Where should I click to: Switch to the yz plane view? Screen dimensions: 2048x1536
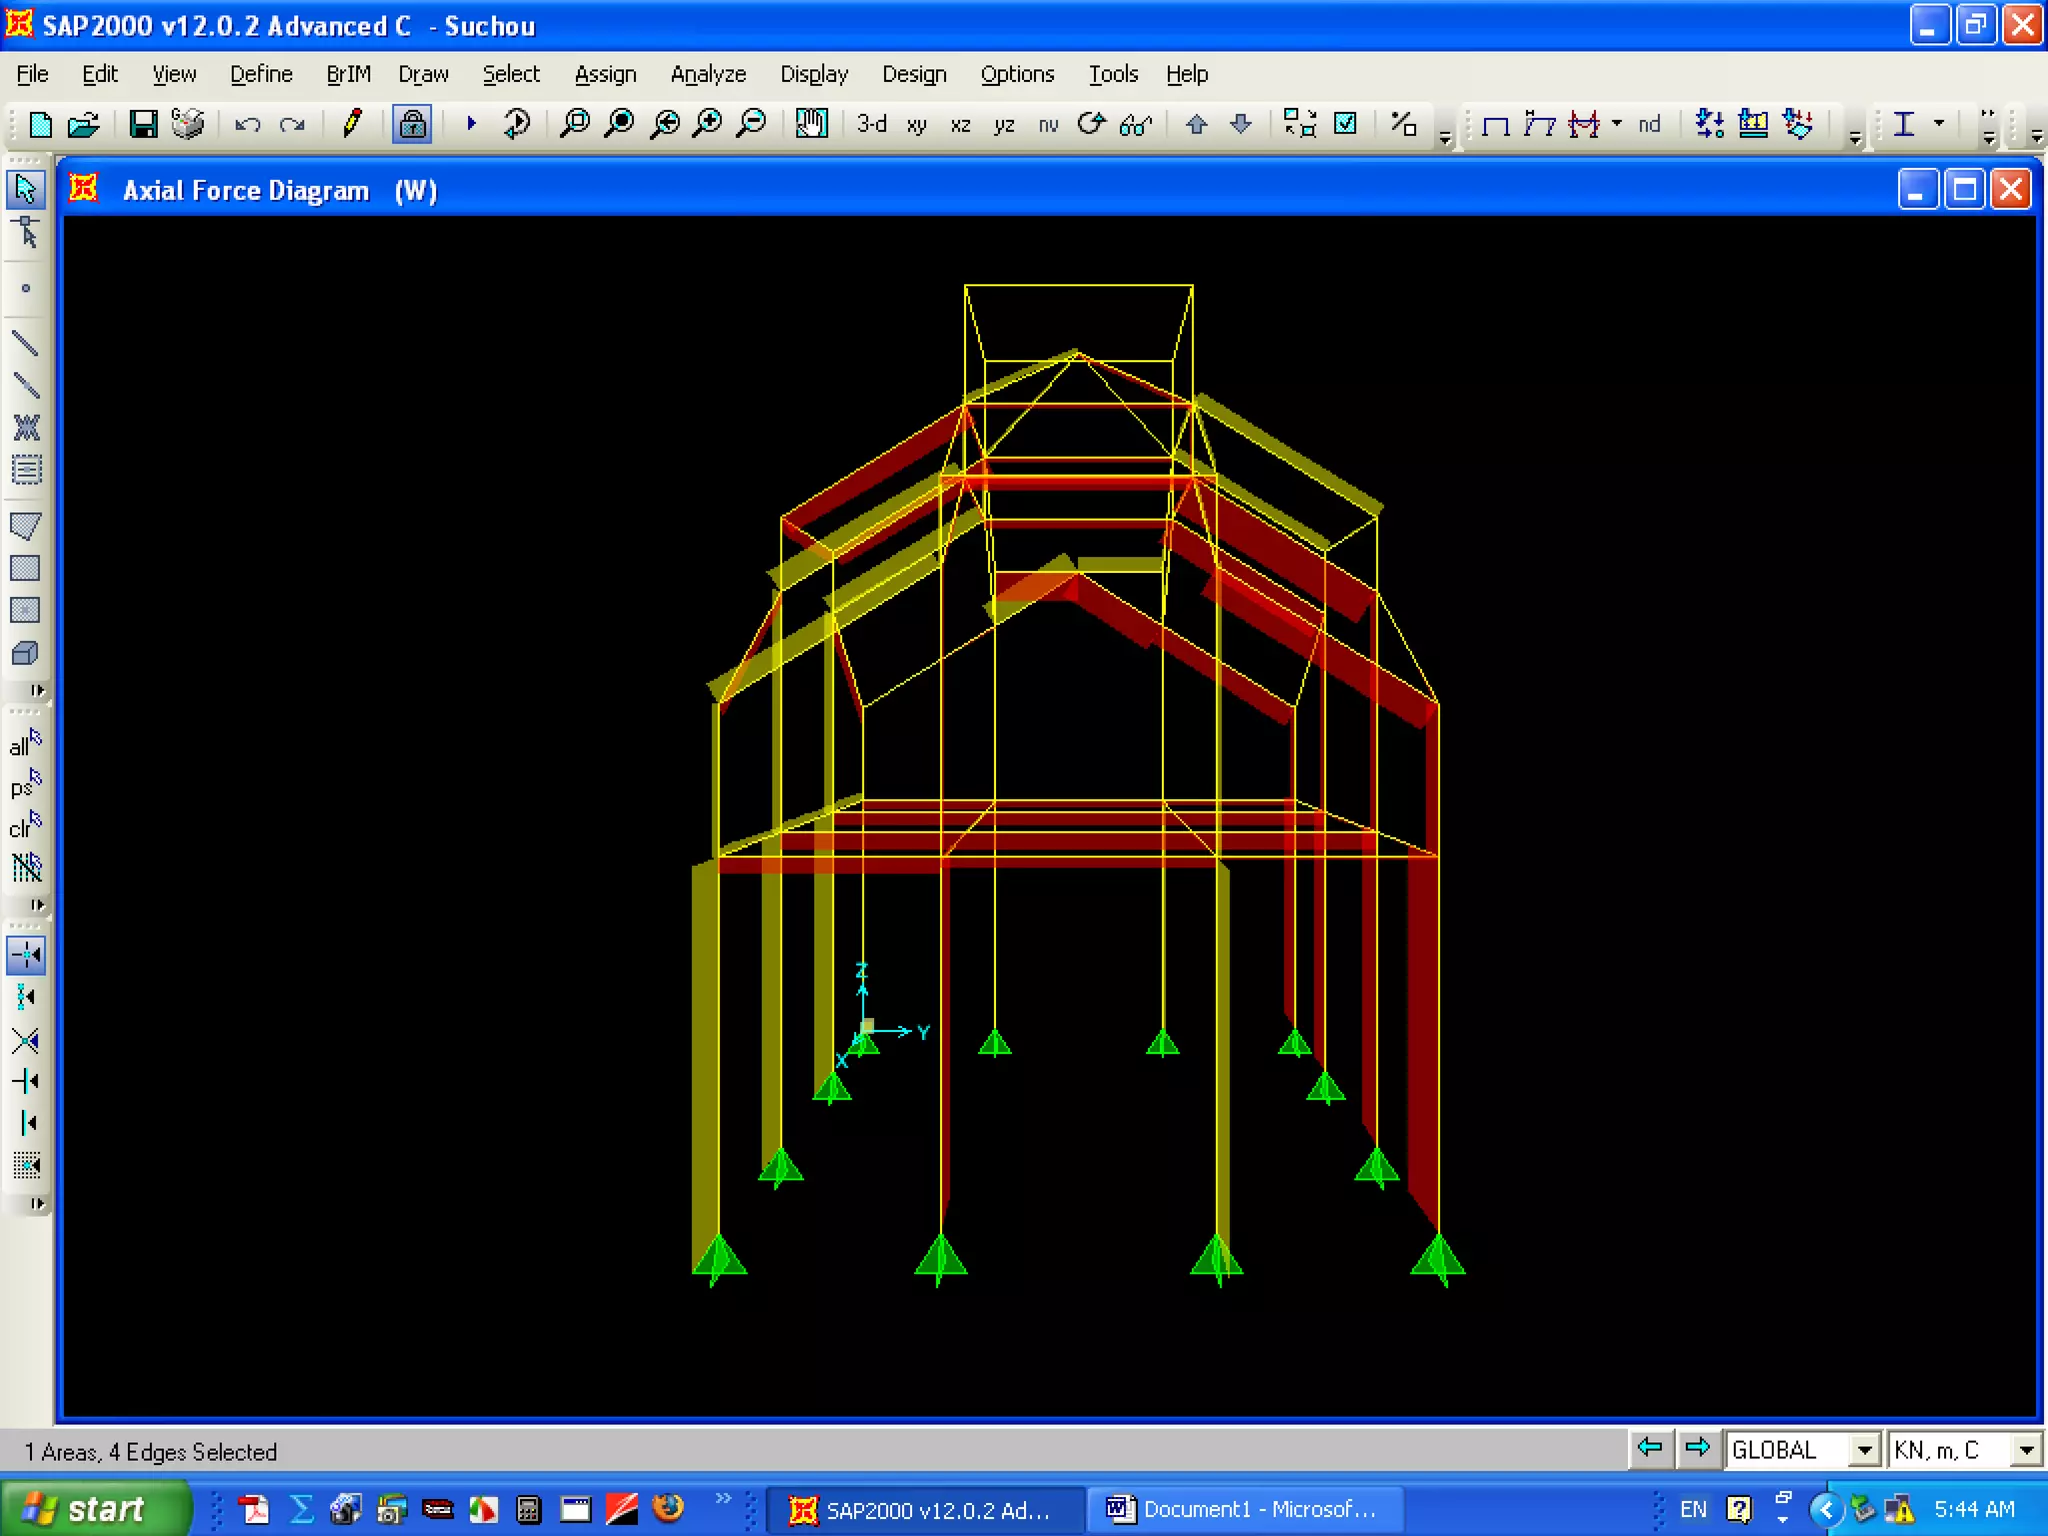pyautogui.click(x=1005, y=125)
